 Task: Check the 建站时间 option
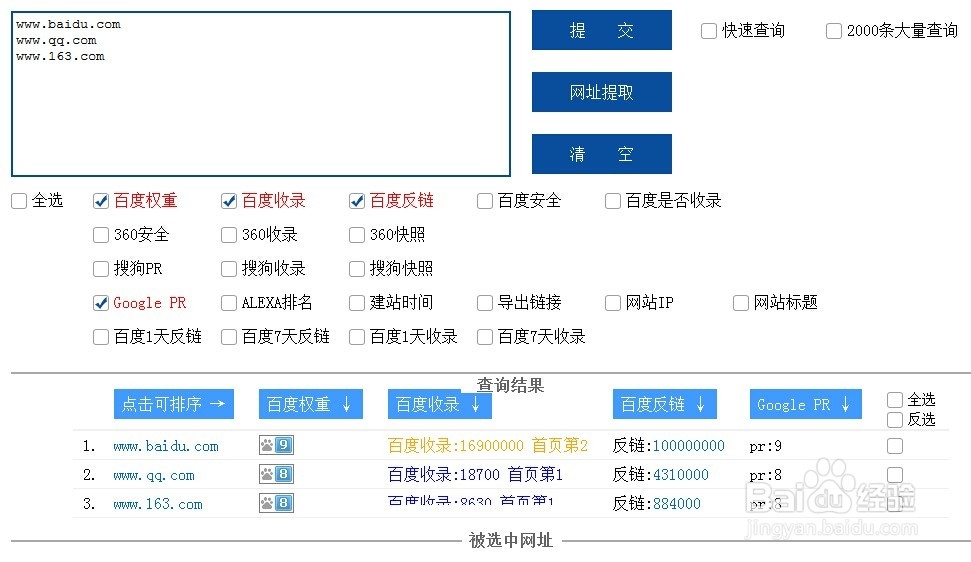click(357, 303)
